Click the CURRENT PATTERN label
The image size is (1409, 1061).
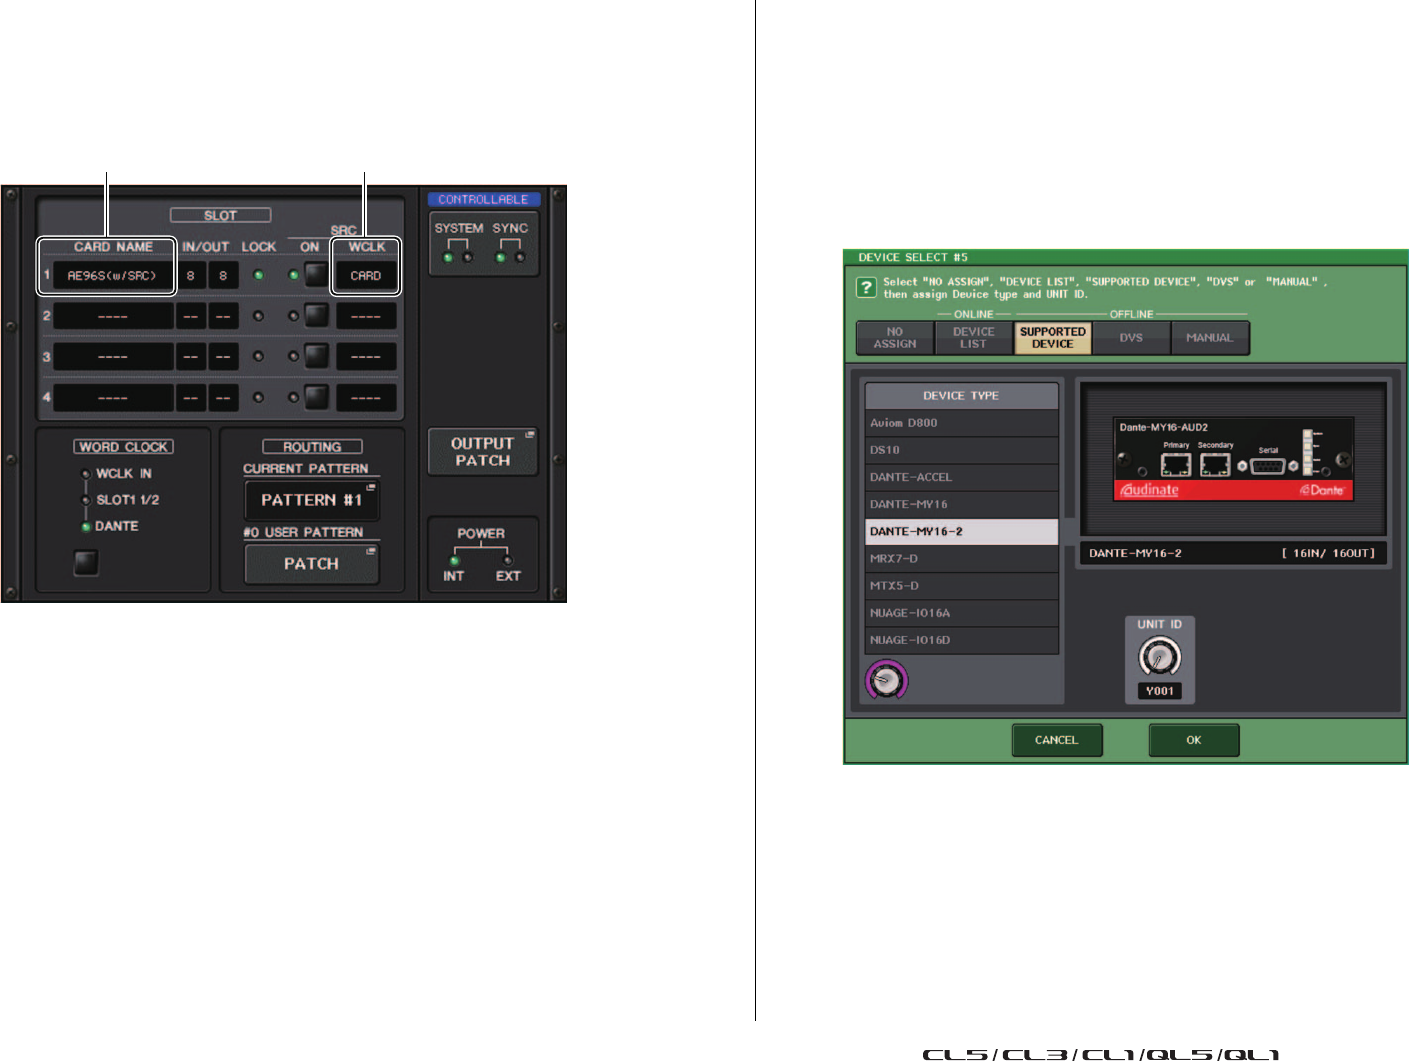[306, 469]
